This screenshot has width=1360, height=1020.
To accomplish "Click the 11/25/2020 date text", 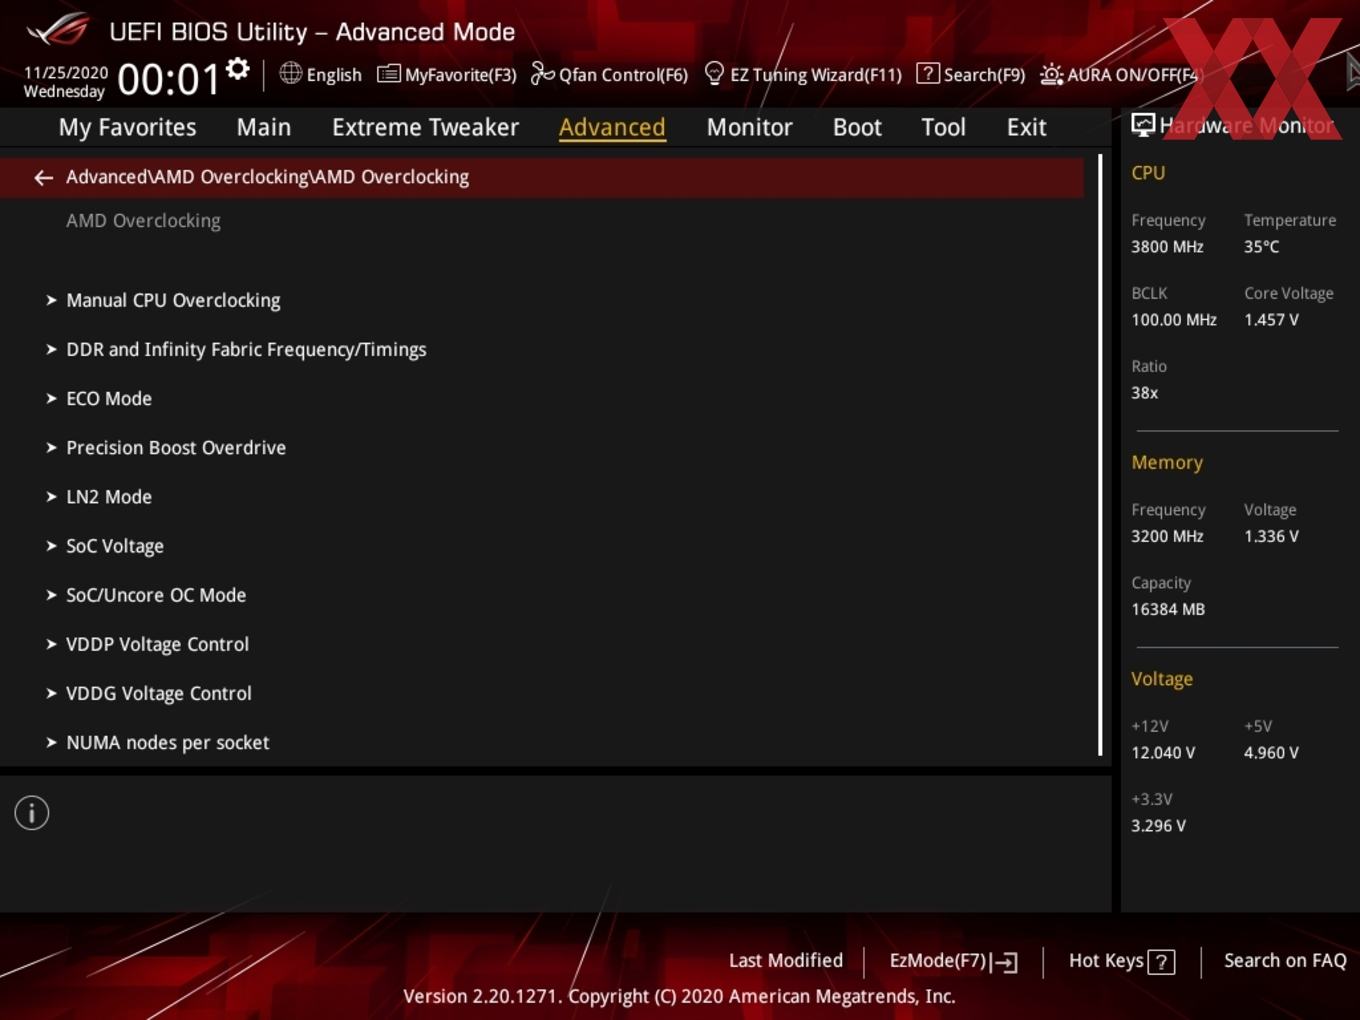I will coord(66,73).
